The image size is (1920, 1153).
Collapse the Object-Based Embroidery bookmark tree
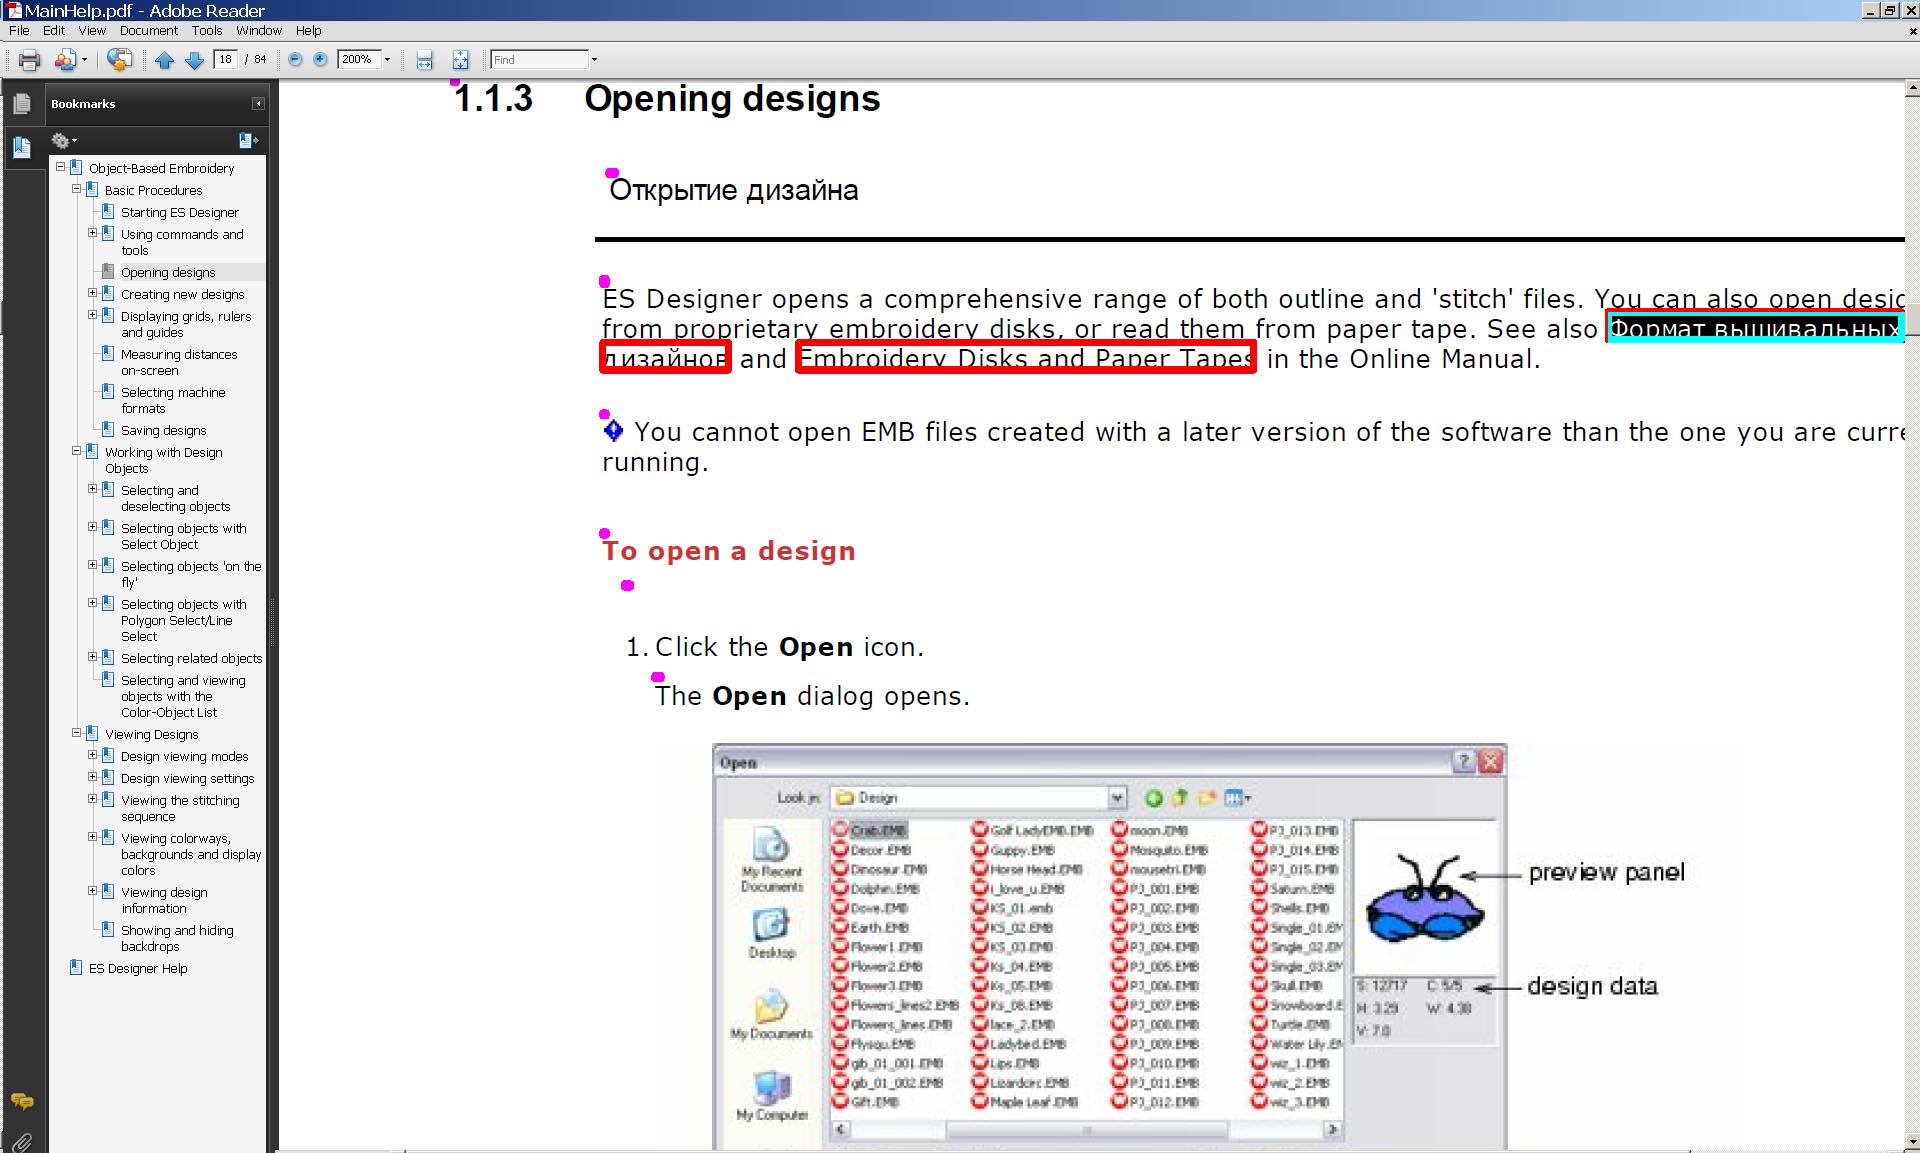tap(60, 168)
